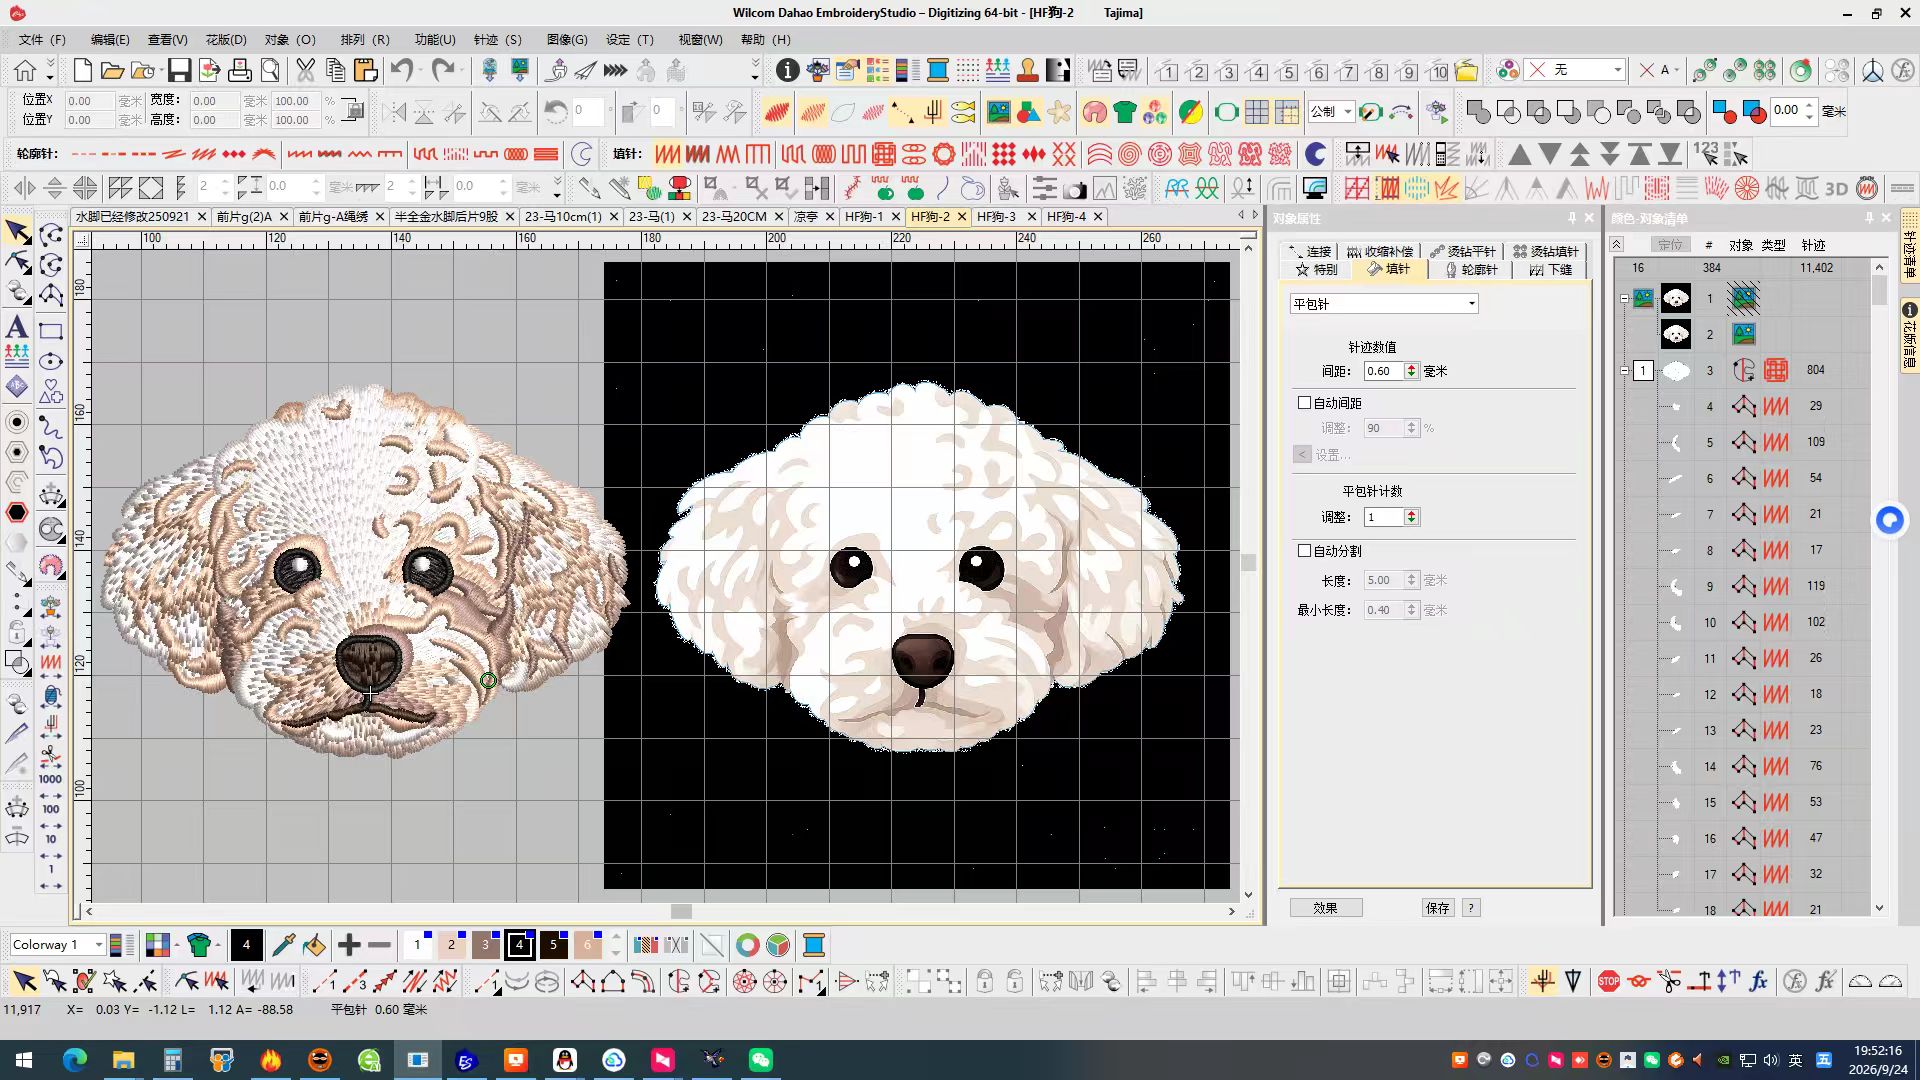This screenshot has width=1920, height=1080.
Task: Open the 平包针 fill type dropdown
Action: (1384, 303)
